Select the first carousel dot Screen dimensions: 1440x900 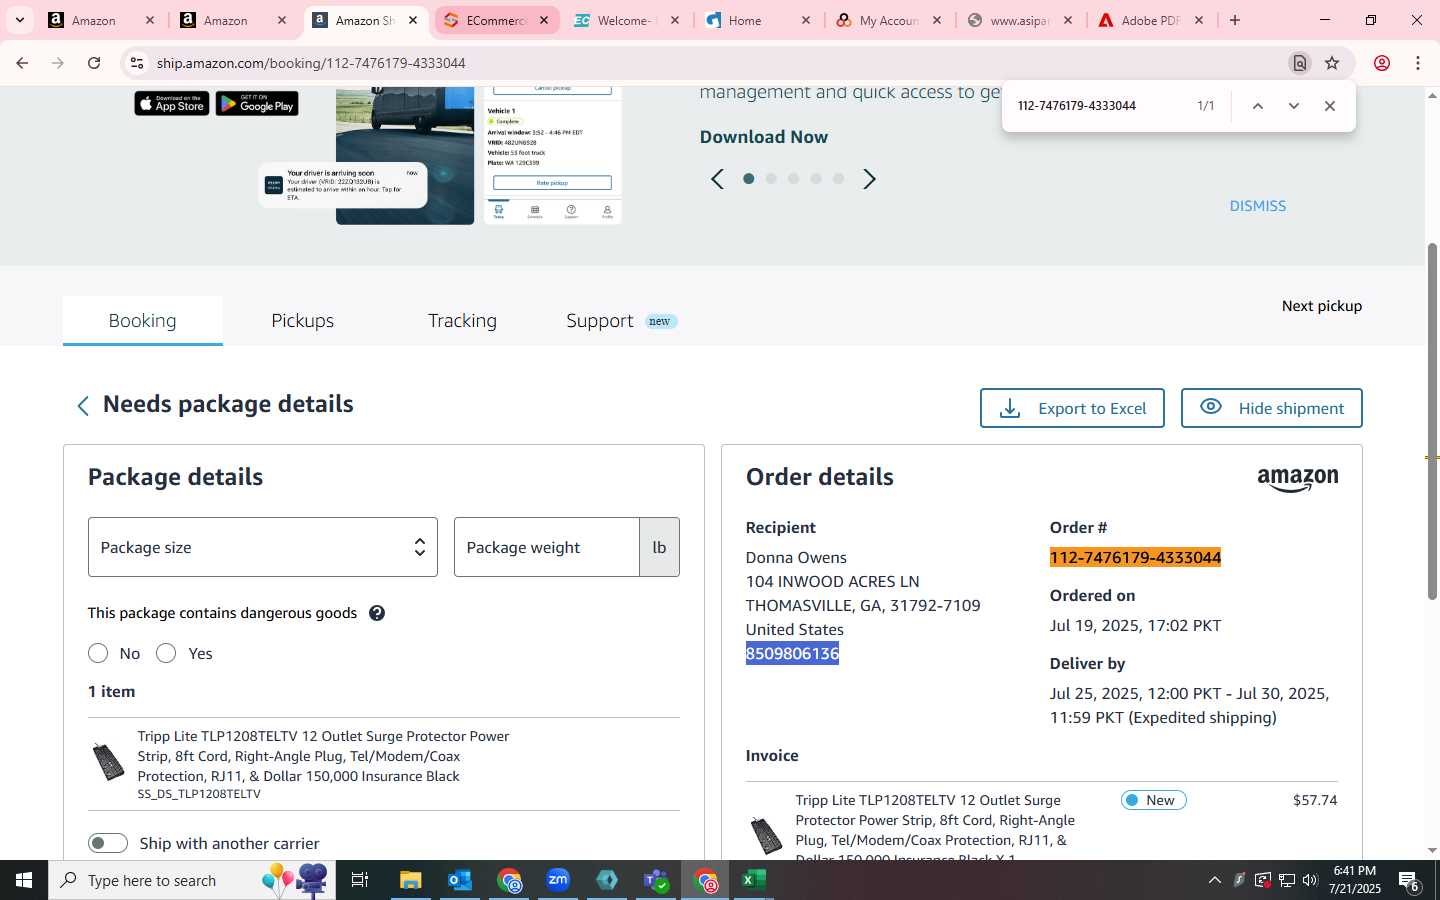[x=748, y=179]
